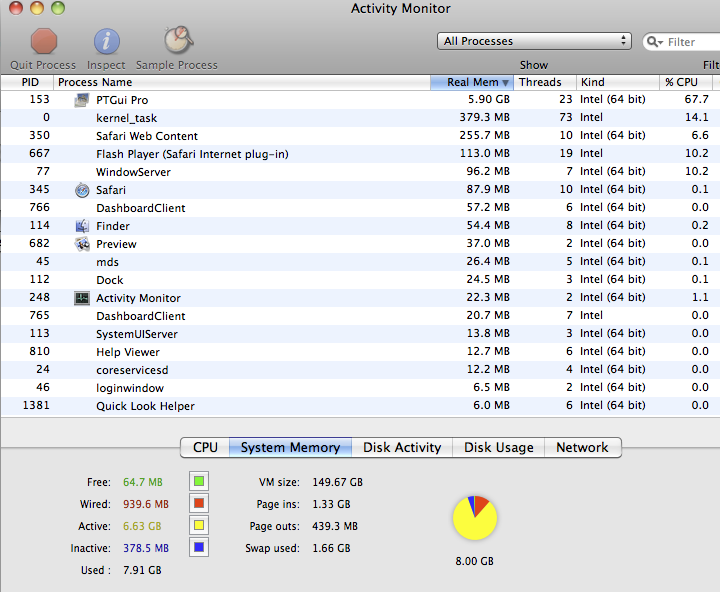
Task: Click the Sample Process label
Action: [x=176, y=65]
